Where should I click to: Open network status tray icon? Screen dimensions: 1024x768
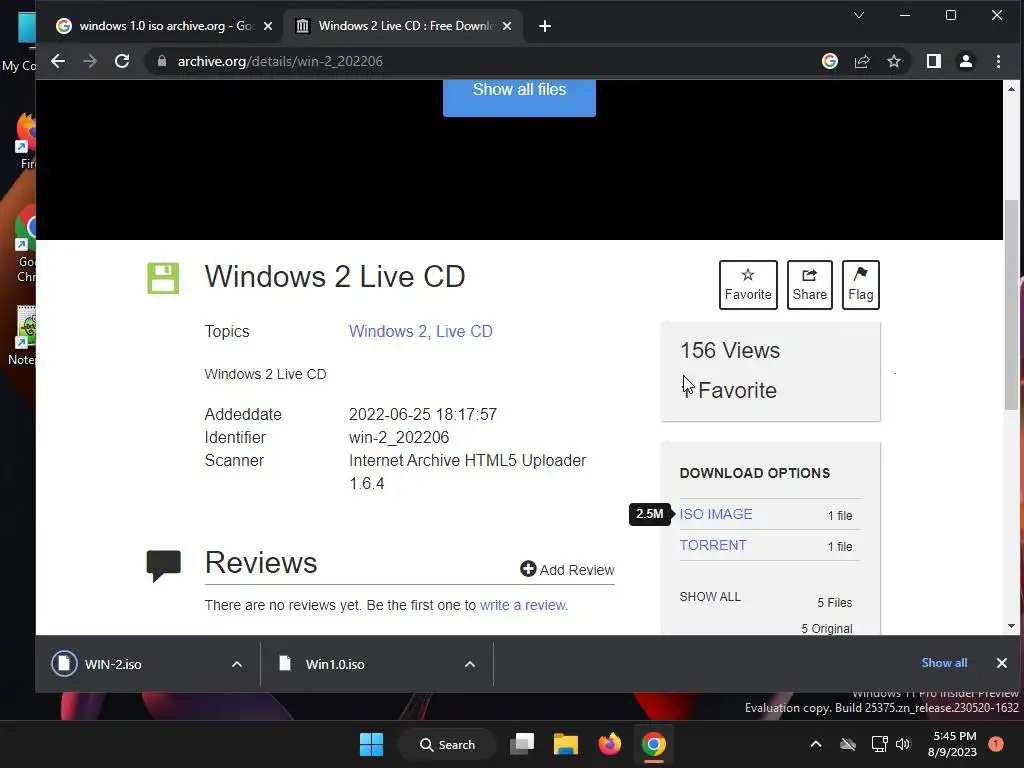[880, 744]
